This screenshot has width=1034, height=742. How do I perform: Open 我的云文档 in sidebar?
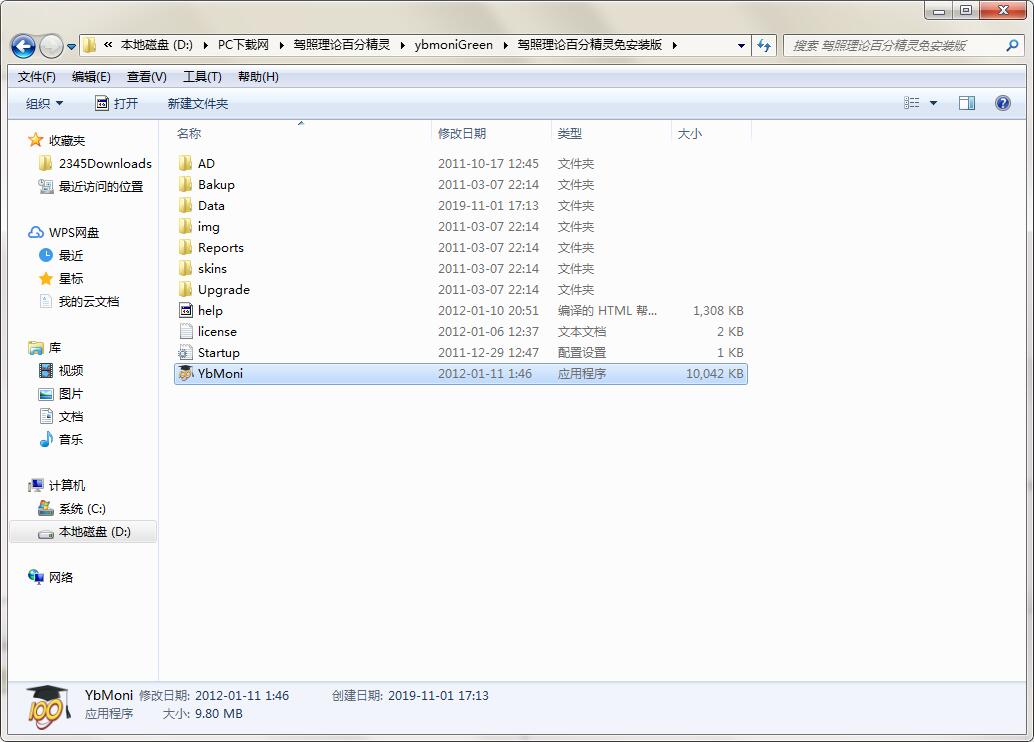88,301
